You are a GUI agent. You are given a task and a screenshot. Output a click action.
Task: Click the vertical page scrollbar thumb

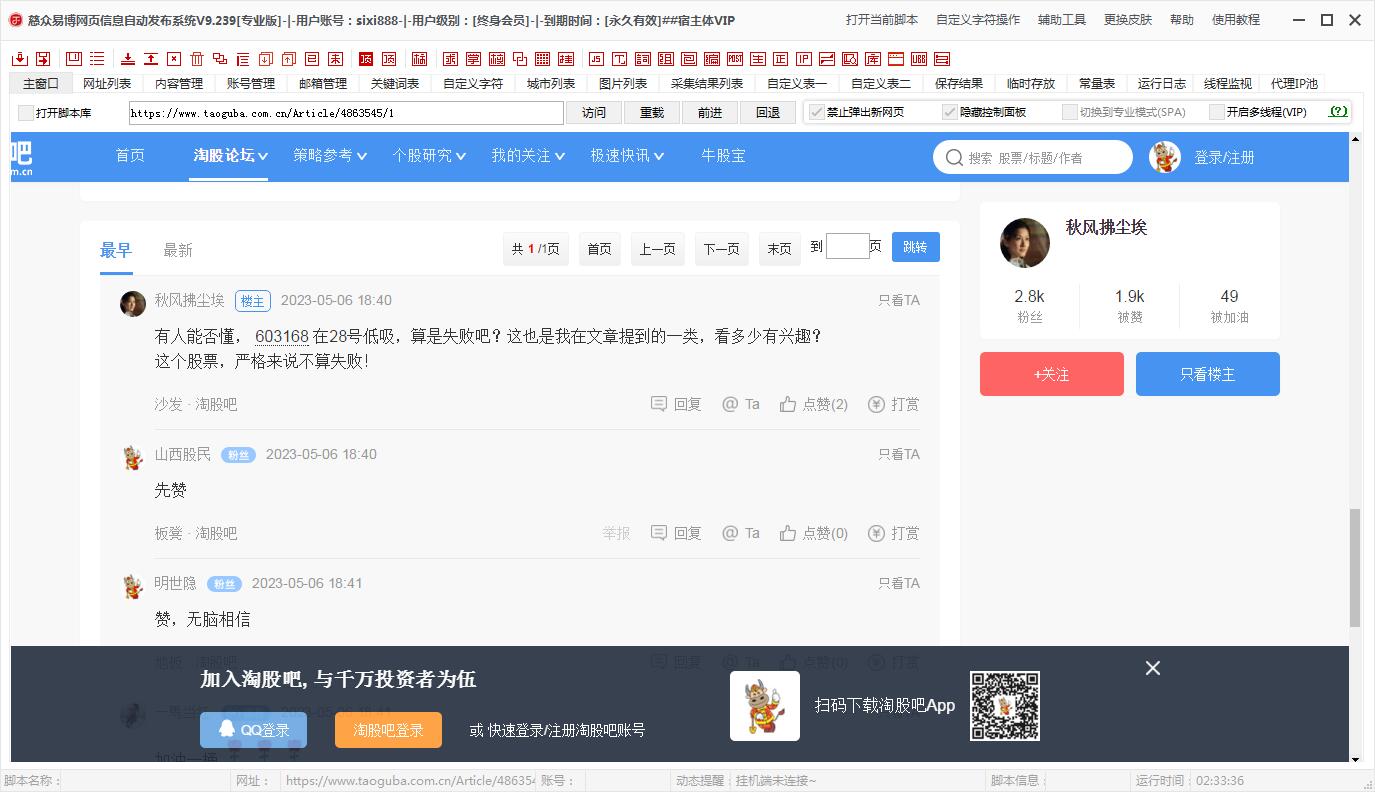pyautogui.click(x=1356, y=567)
